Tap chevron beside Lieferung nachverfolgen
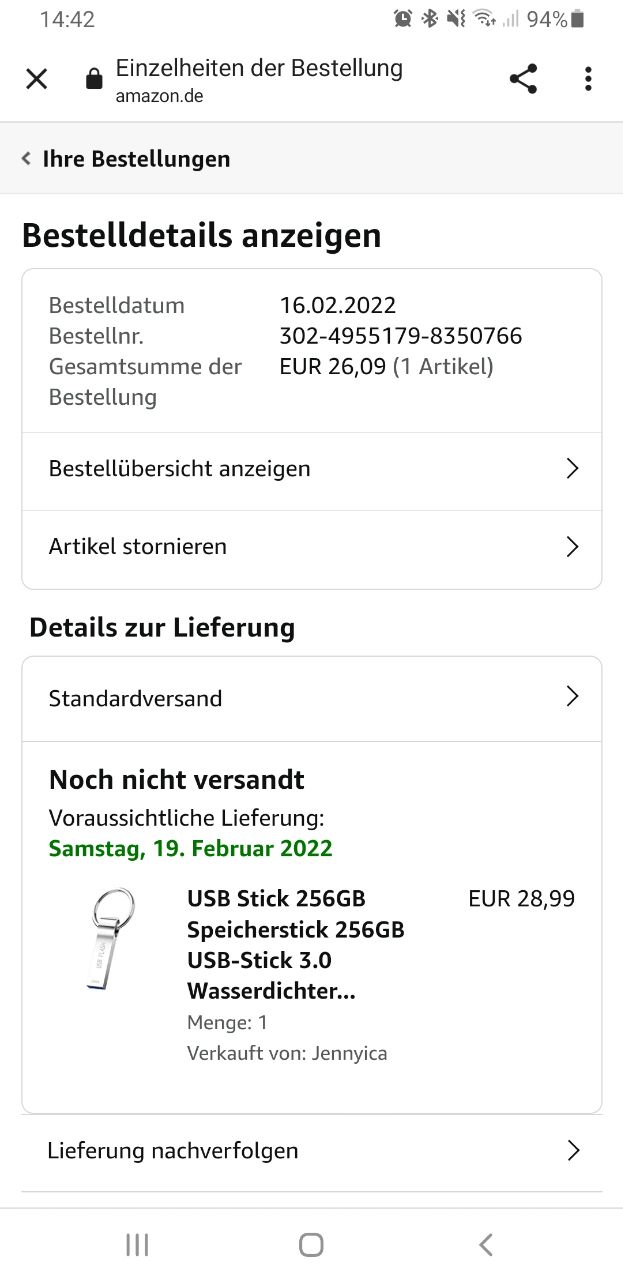This screenshot has width=623, height=1280. (573, 1151)
